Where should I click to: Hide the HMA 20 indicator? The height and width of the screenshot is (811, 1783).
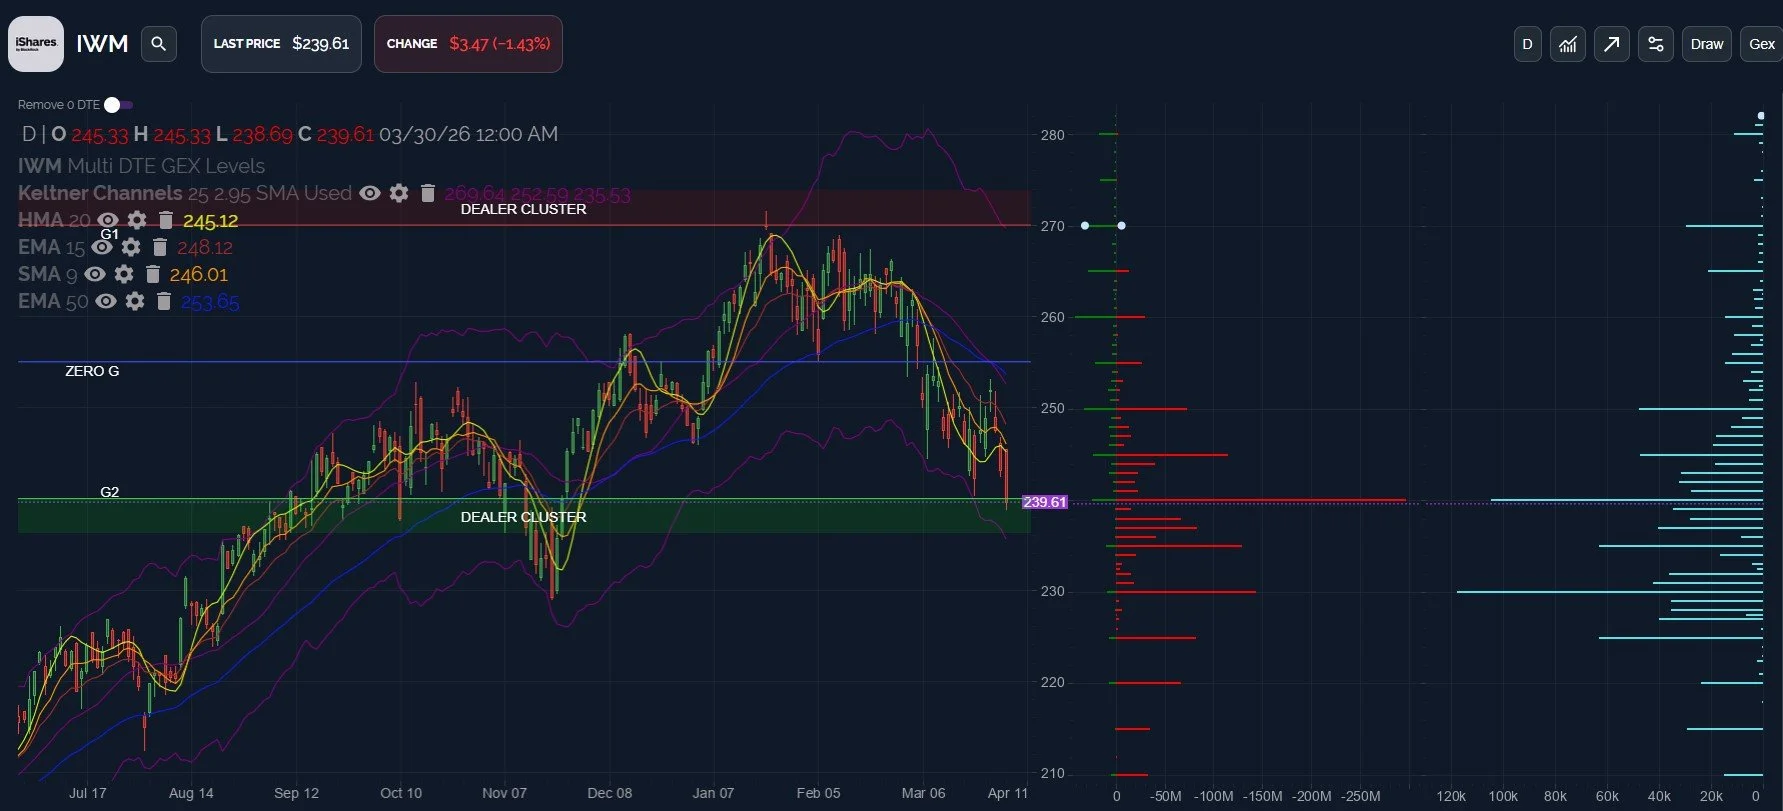point(108,220)
